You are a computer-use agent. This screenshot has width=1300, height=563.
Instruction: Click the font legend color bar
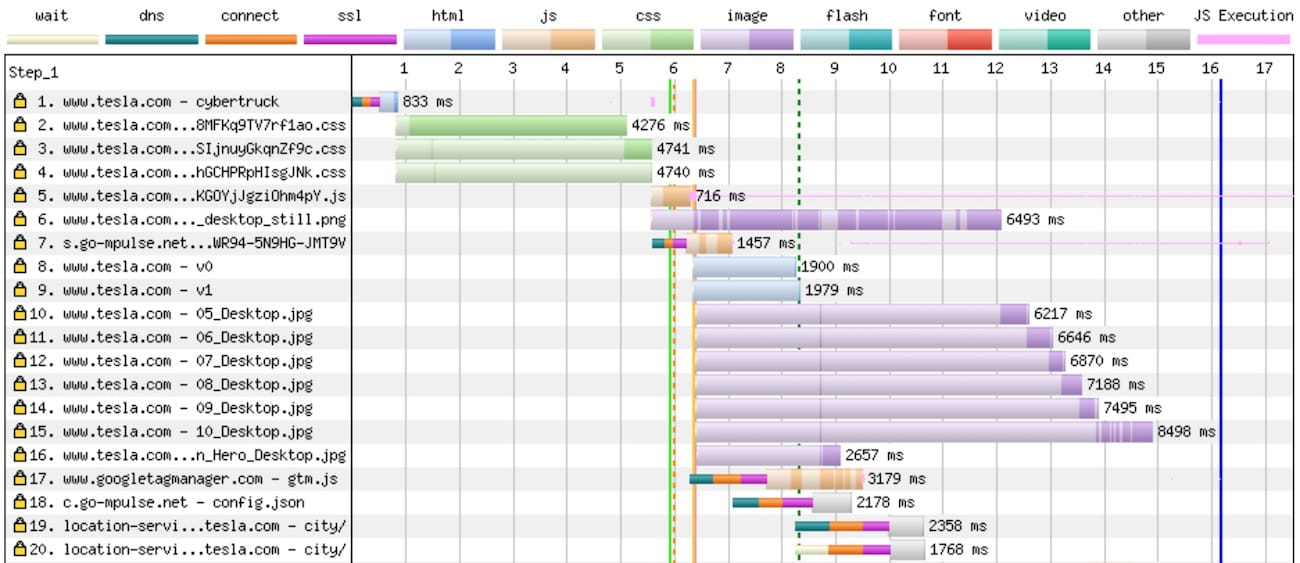[944, 39]
